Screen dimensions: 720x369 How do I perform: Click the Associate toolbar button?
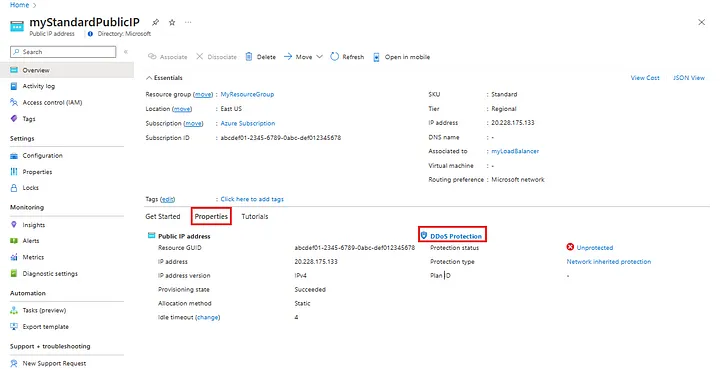tap(168, 57)
